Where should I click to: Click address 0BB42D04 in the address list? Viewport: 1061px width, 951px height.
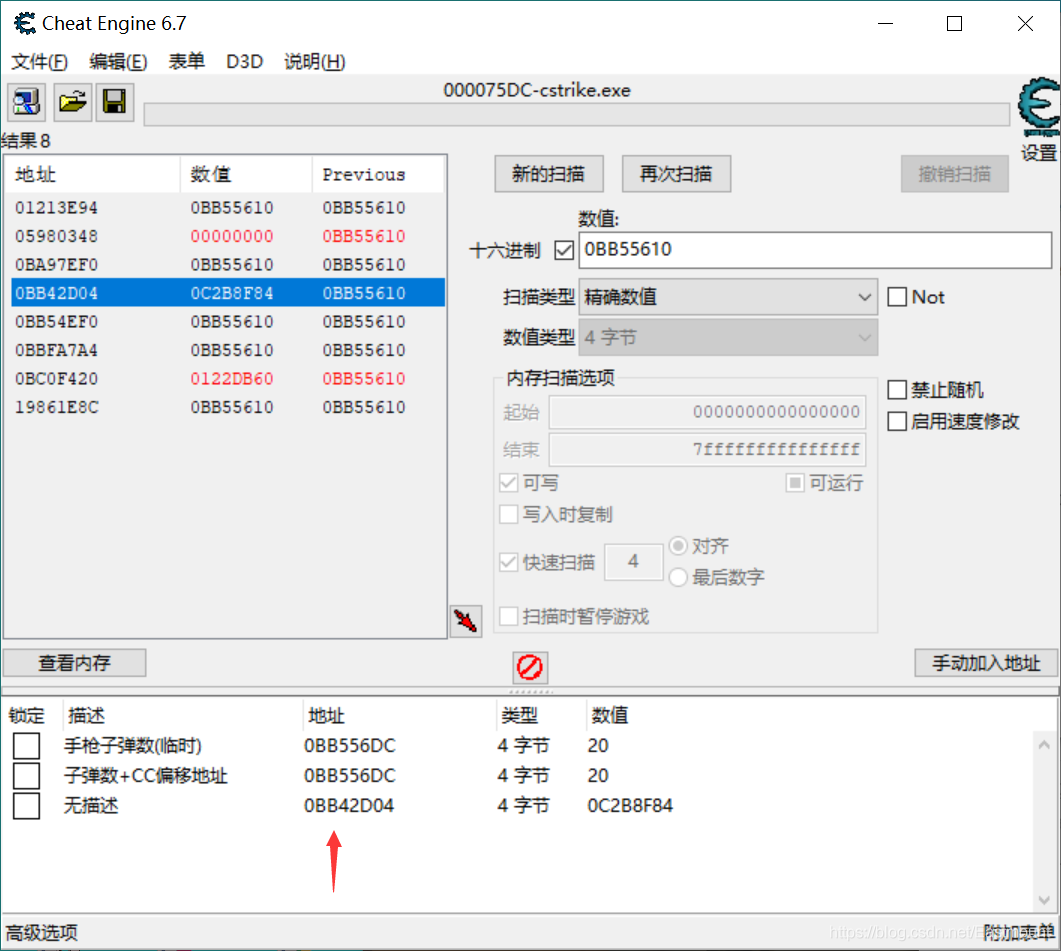click(x=348, y=805)
